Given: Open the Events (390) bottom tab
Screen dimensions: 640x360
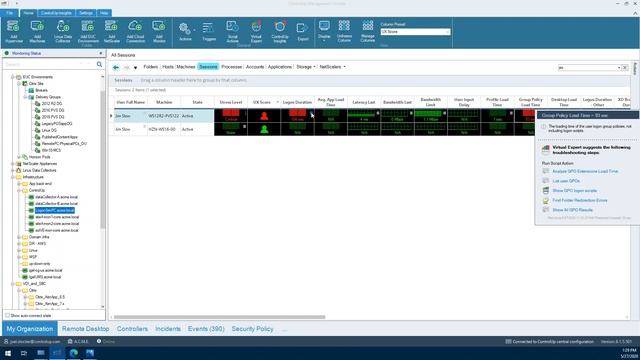Looking at the screenshot, I should pyautogui.click(x=206, y=329).
